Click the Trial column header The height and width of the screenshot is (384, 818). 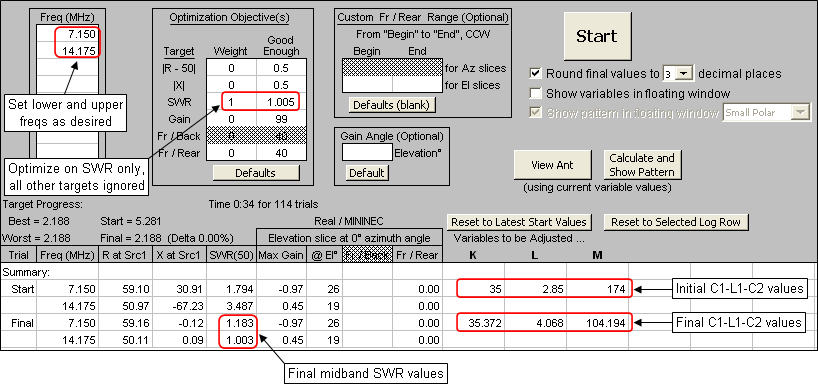(18, 255)
